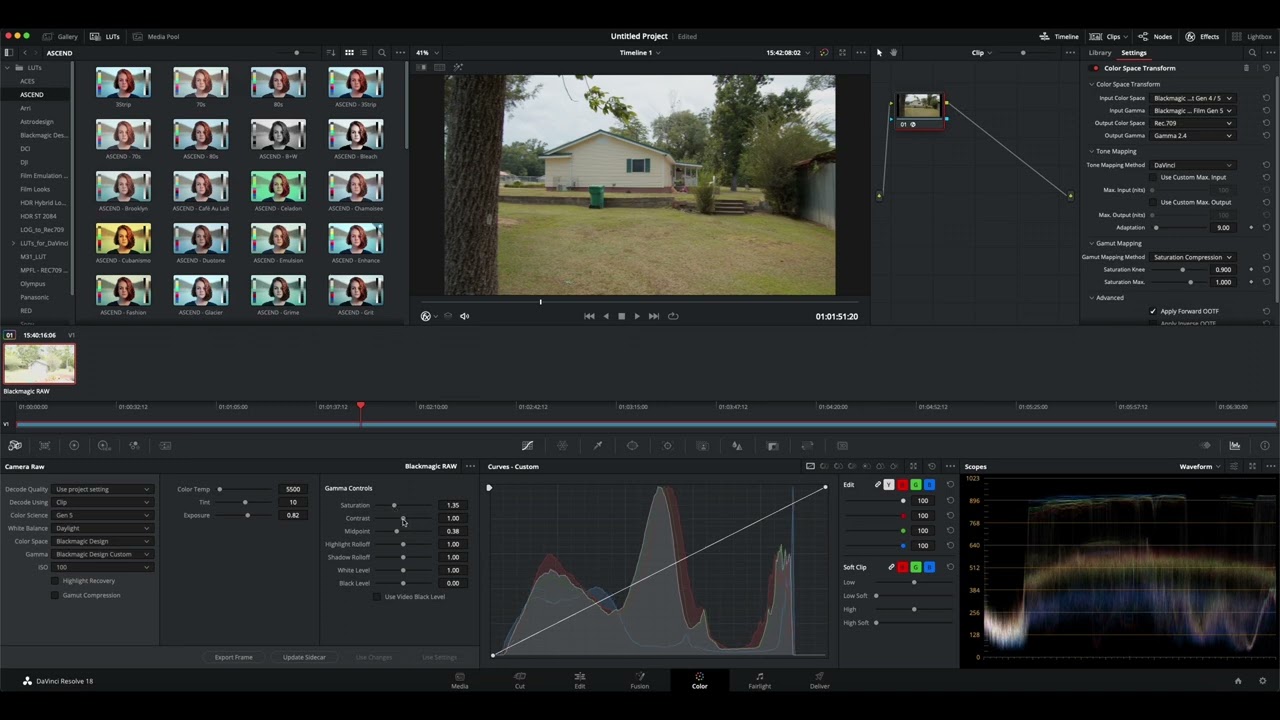1280x720 pixels.
Task: Open the Gamut Mapping Method dropdown
Action: 1193,257
